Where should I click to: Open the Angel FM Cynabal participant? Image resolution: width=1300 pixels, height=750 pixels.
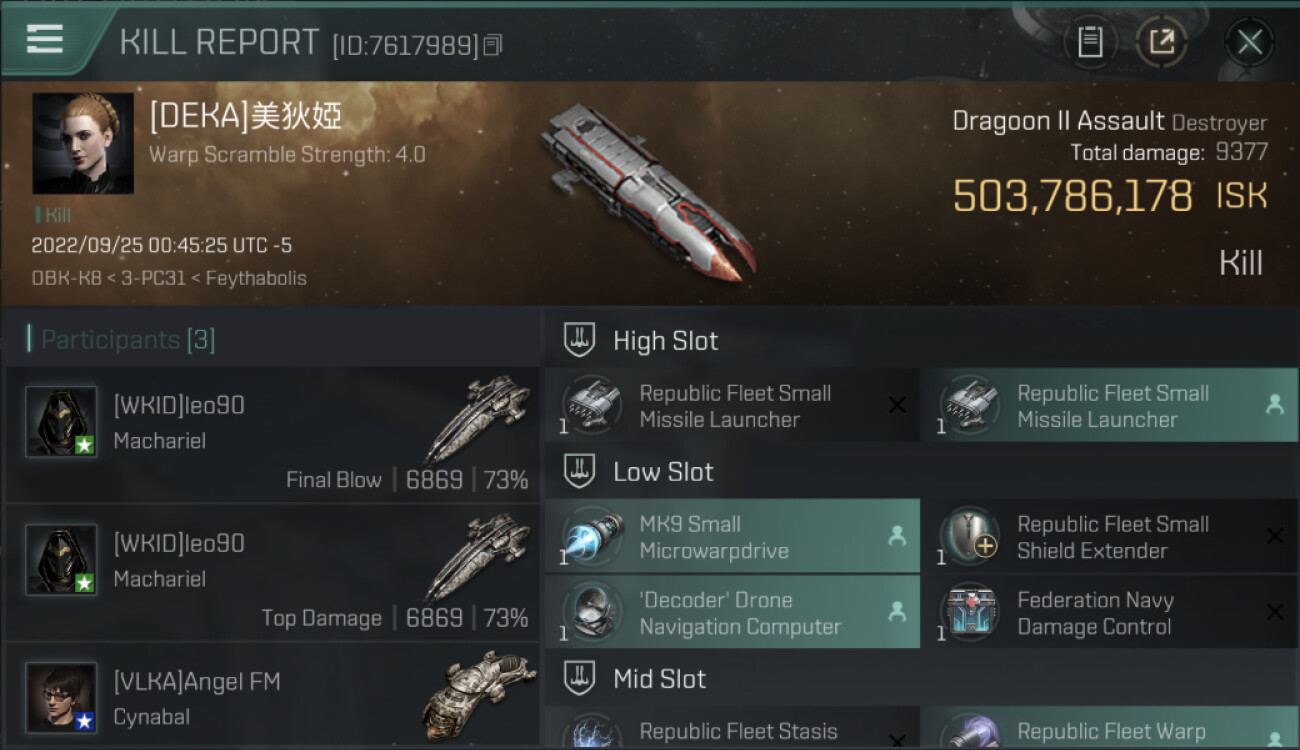coord(272,697)
